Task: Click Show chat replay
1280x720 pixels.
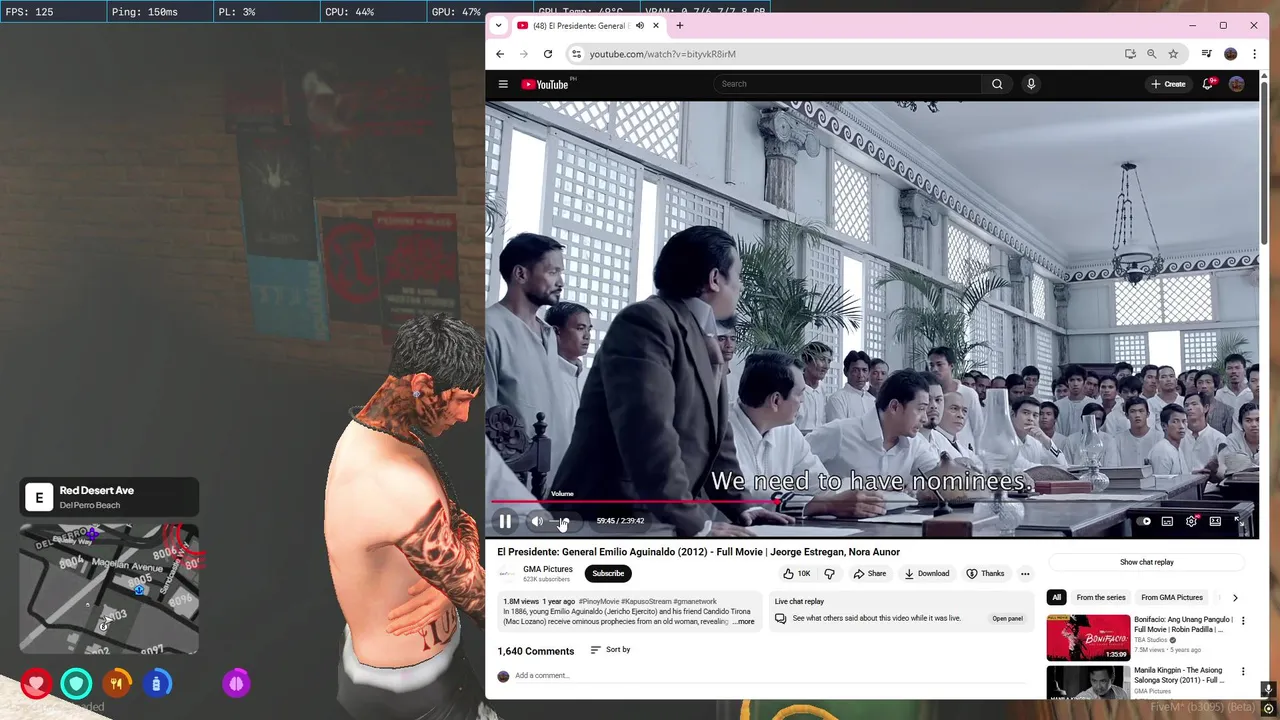Action: (x=1147, y=562)
